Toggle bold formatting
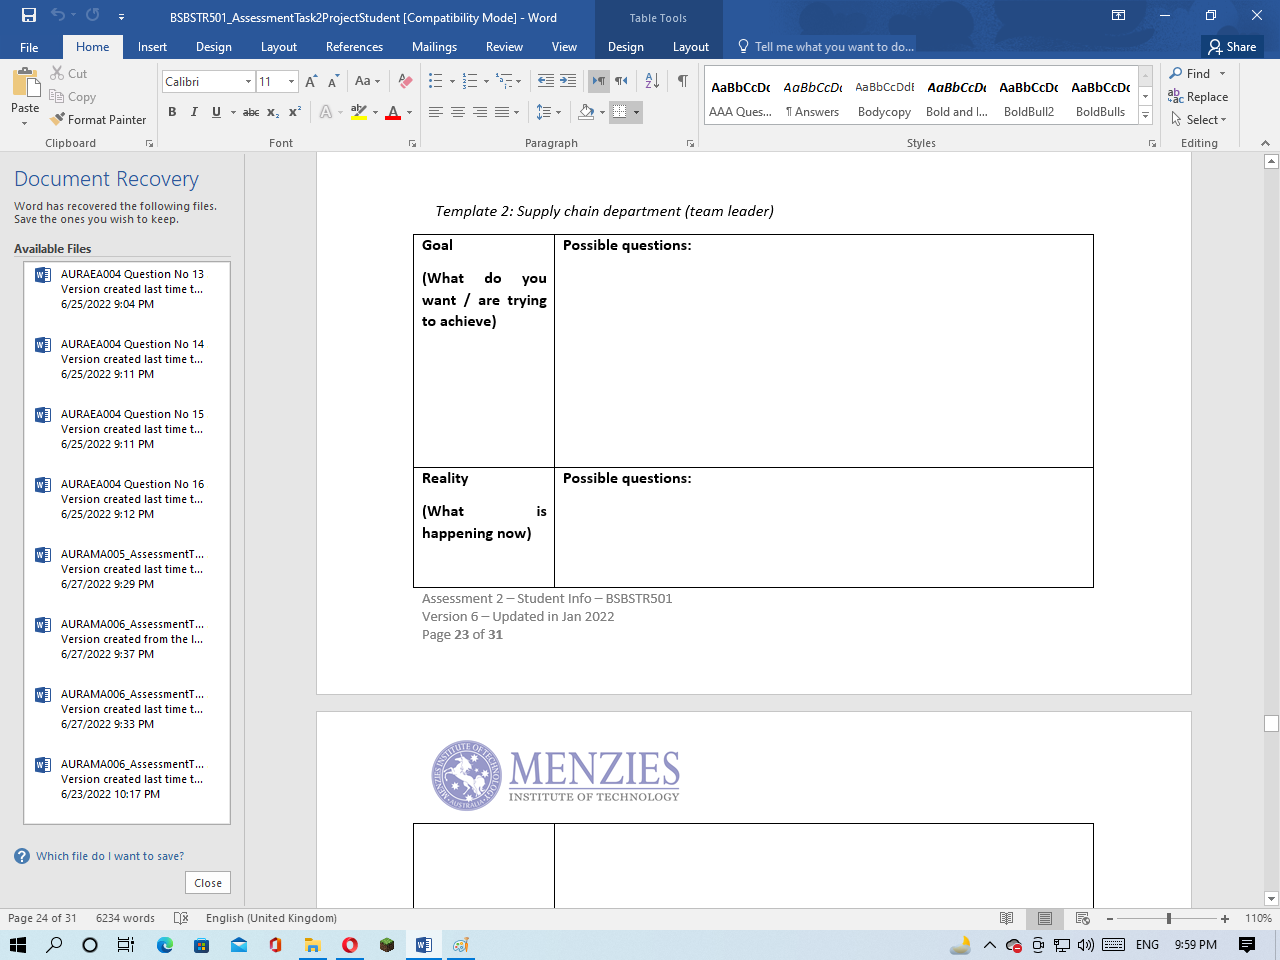The width and height of the screenshot is (1280, 960). point(171,111)
